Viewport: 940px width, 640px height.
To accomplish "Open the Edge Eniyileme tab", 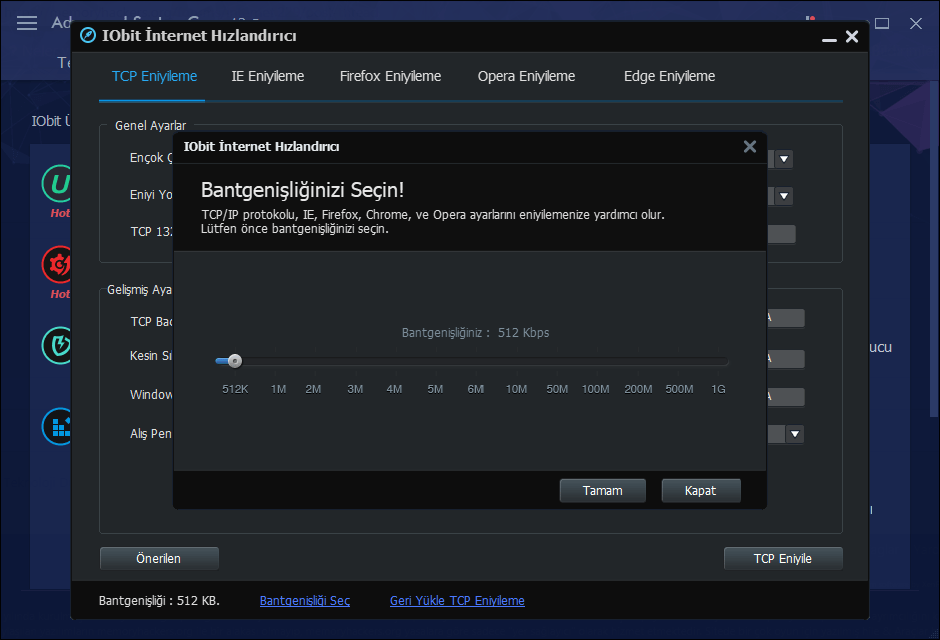I will click(669, 77).
